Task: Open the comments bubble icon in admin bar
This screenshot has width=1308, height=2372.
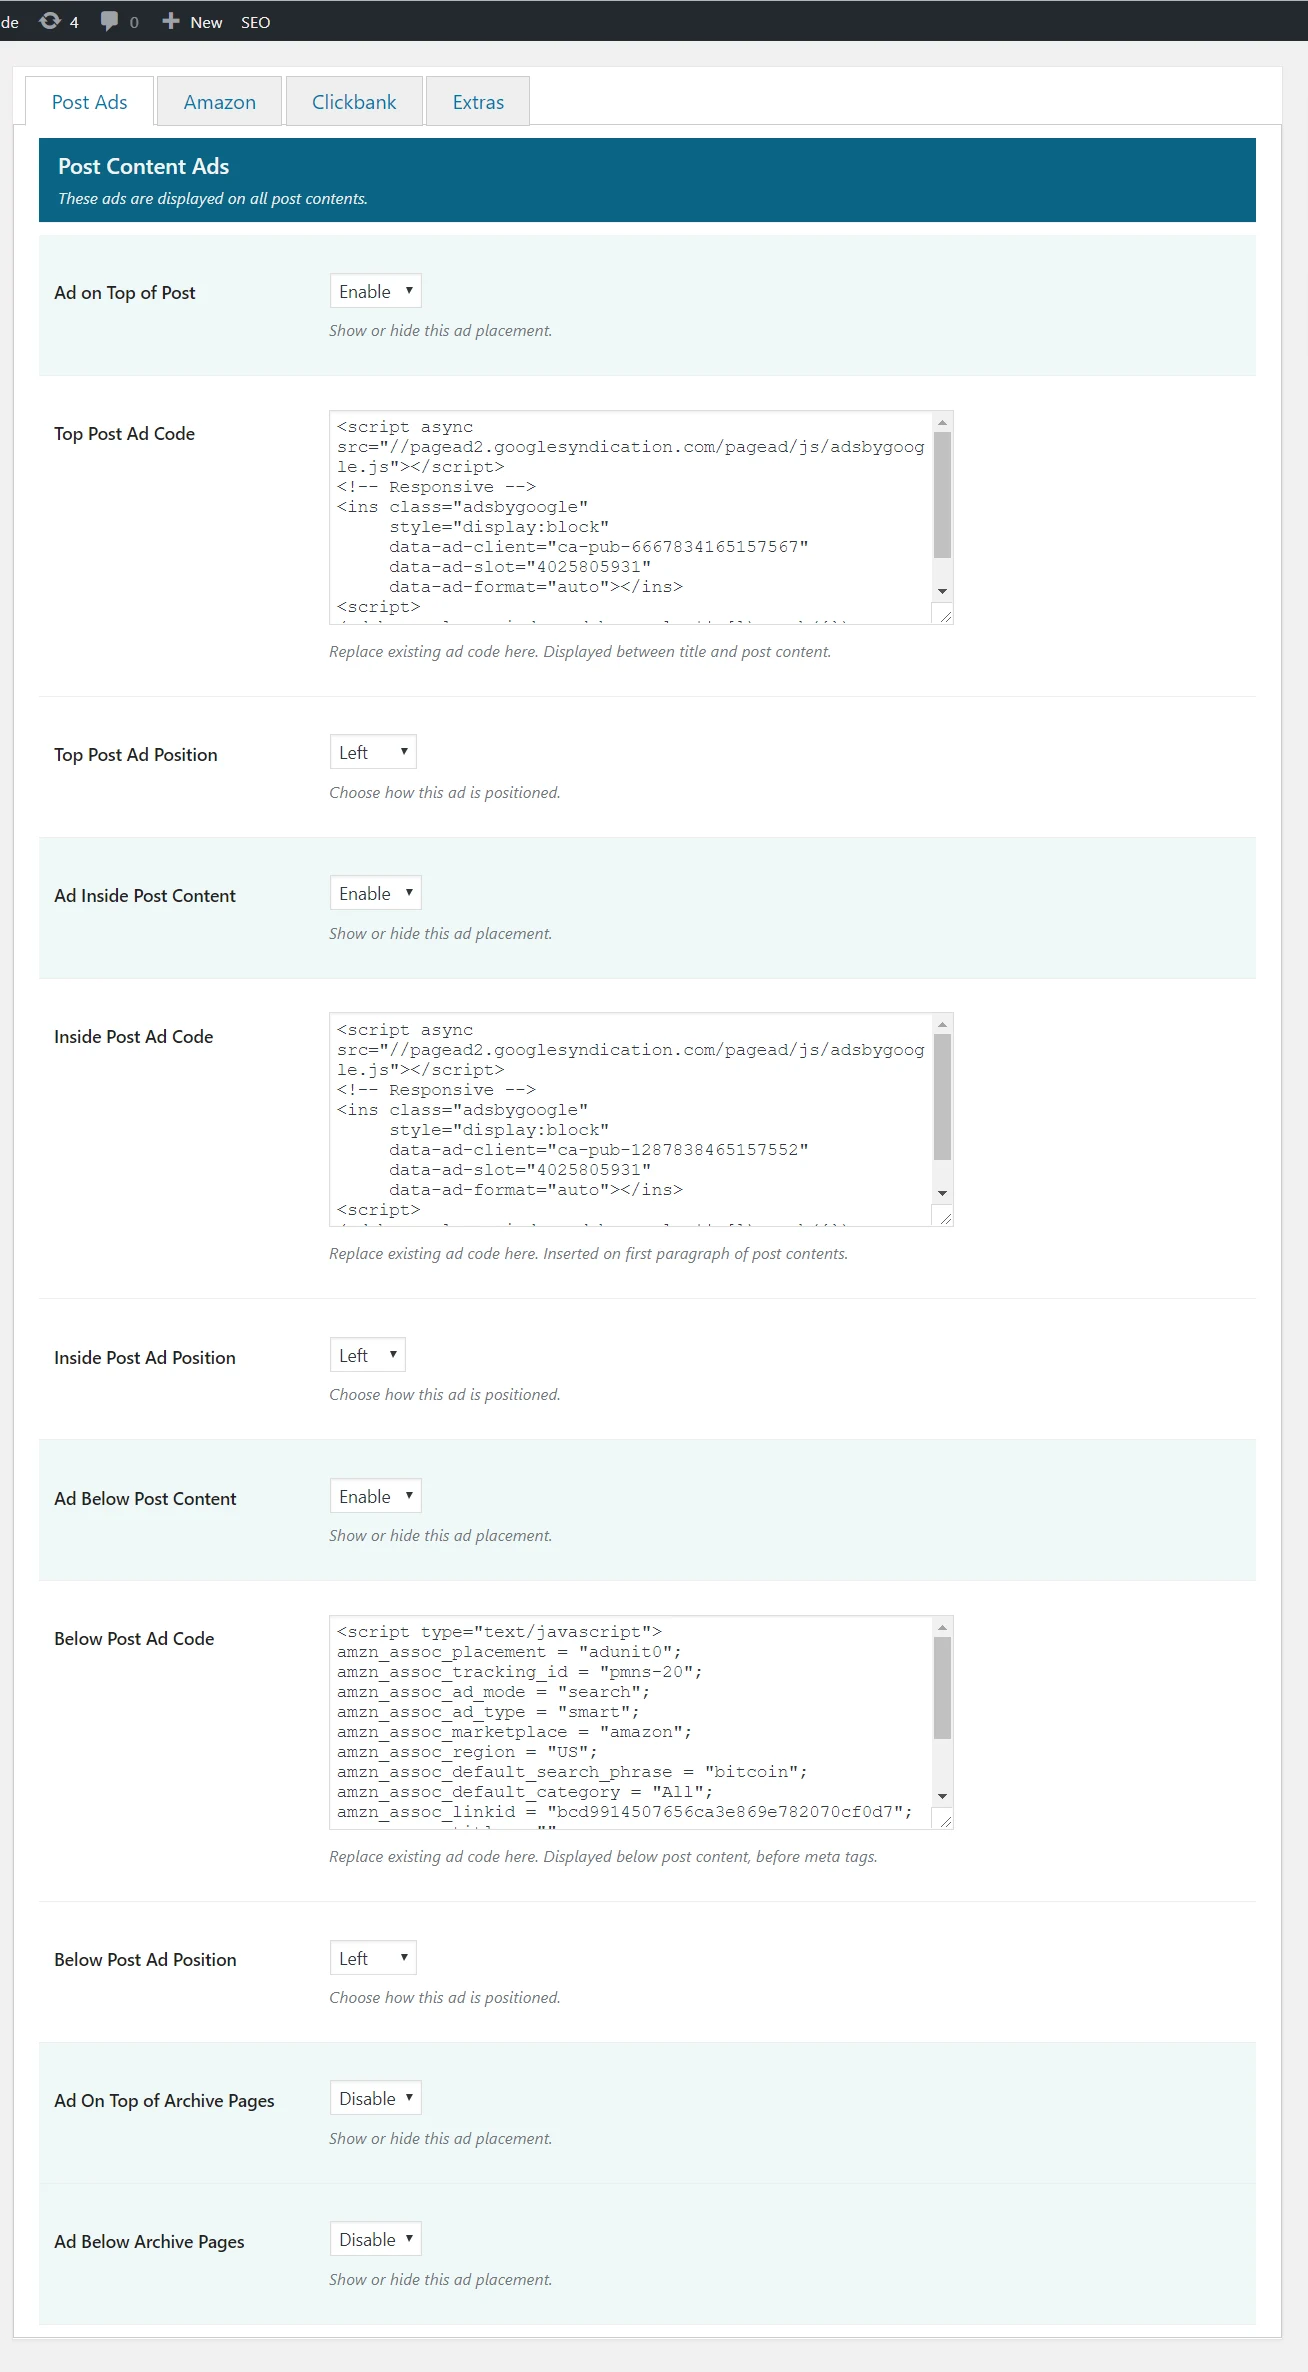Action: coord(110,21)
